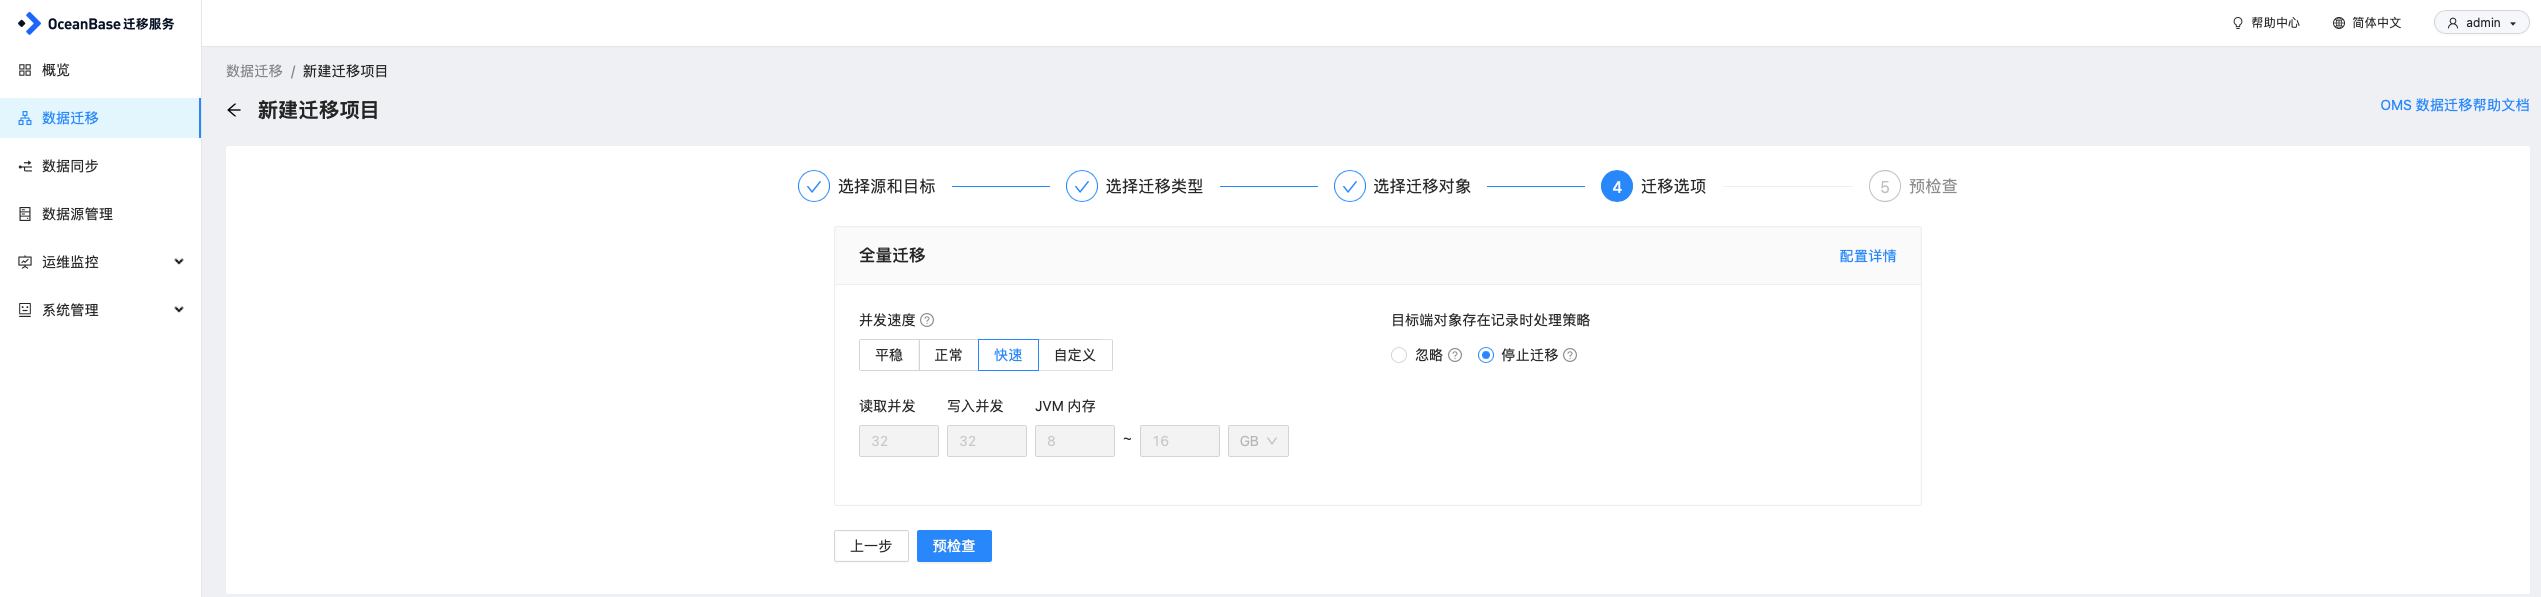
Task: Choose 正常 concurrency speed
Action: [949, 355]
